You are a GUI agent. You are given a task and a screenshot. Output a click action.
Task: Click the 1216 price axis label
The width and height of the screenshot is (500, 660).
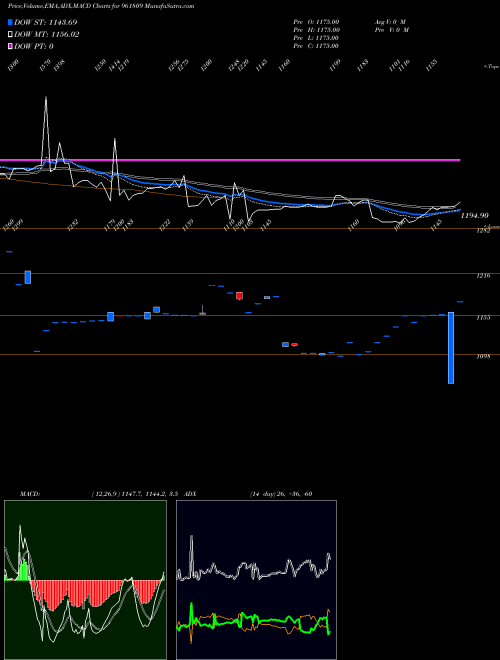click(482, 276)
